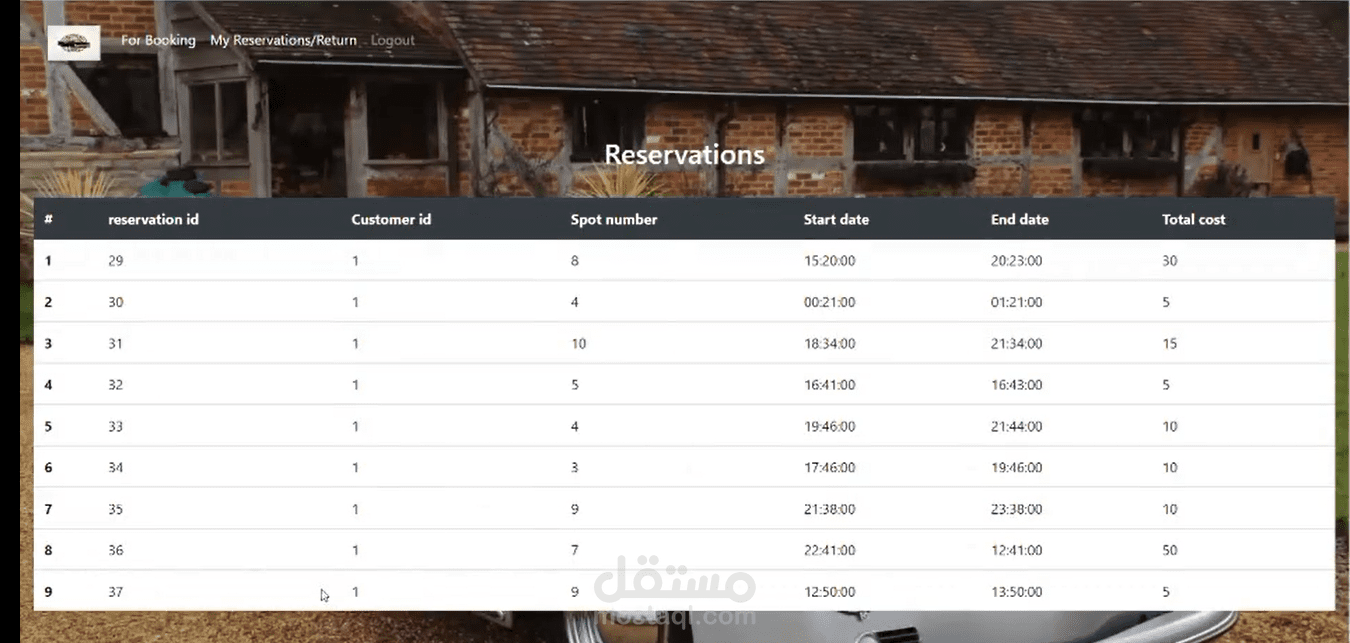Viewport: 1350px width, 643px height.
Task: Open My Reservations/Return page
Action: 283,40
